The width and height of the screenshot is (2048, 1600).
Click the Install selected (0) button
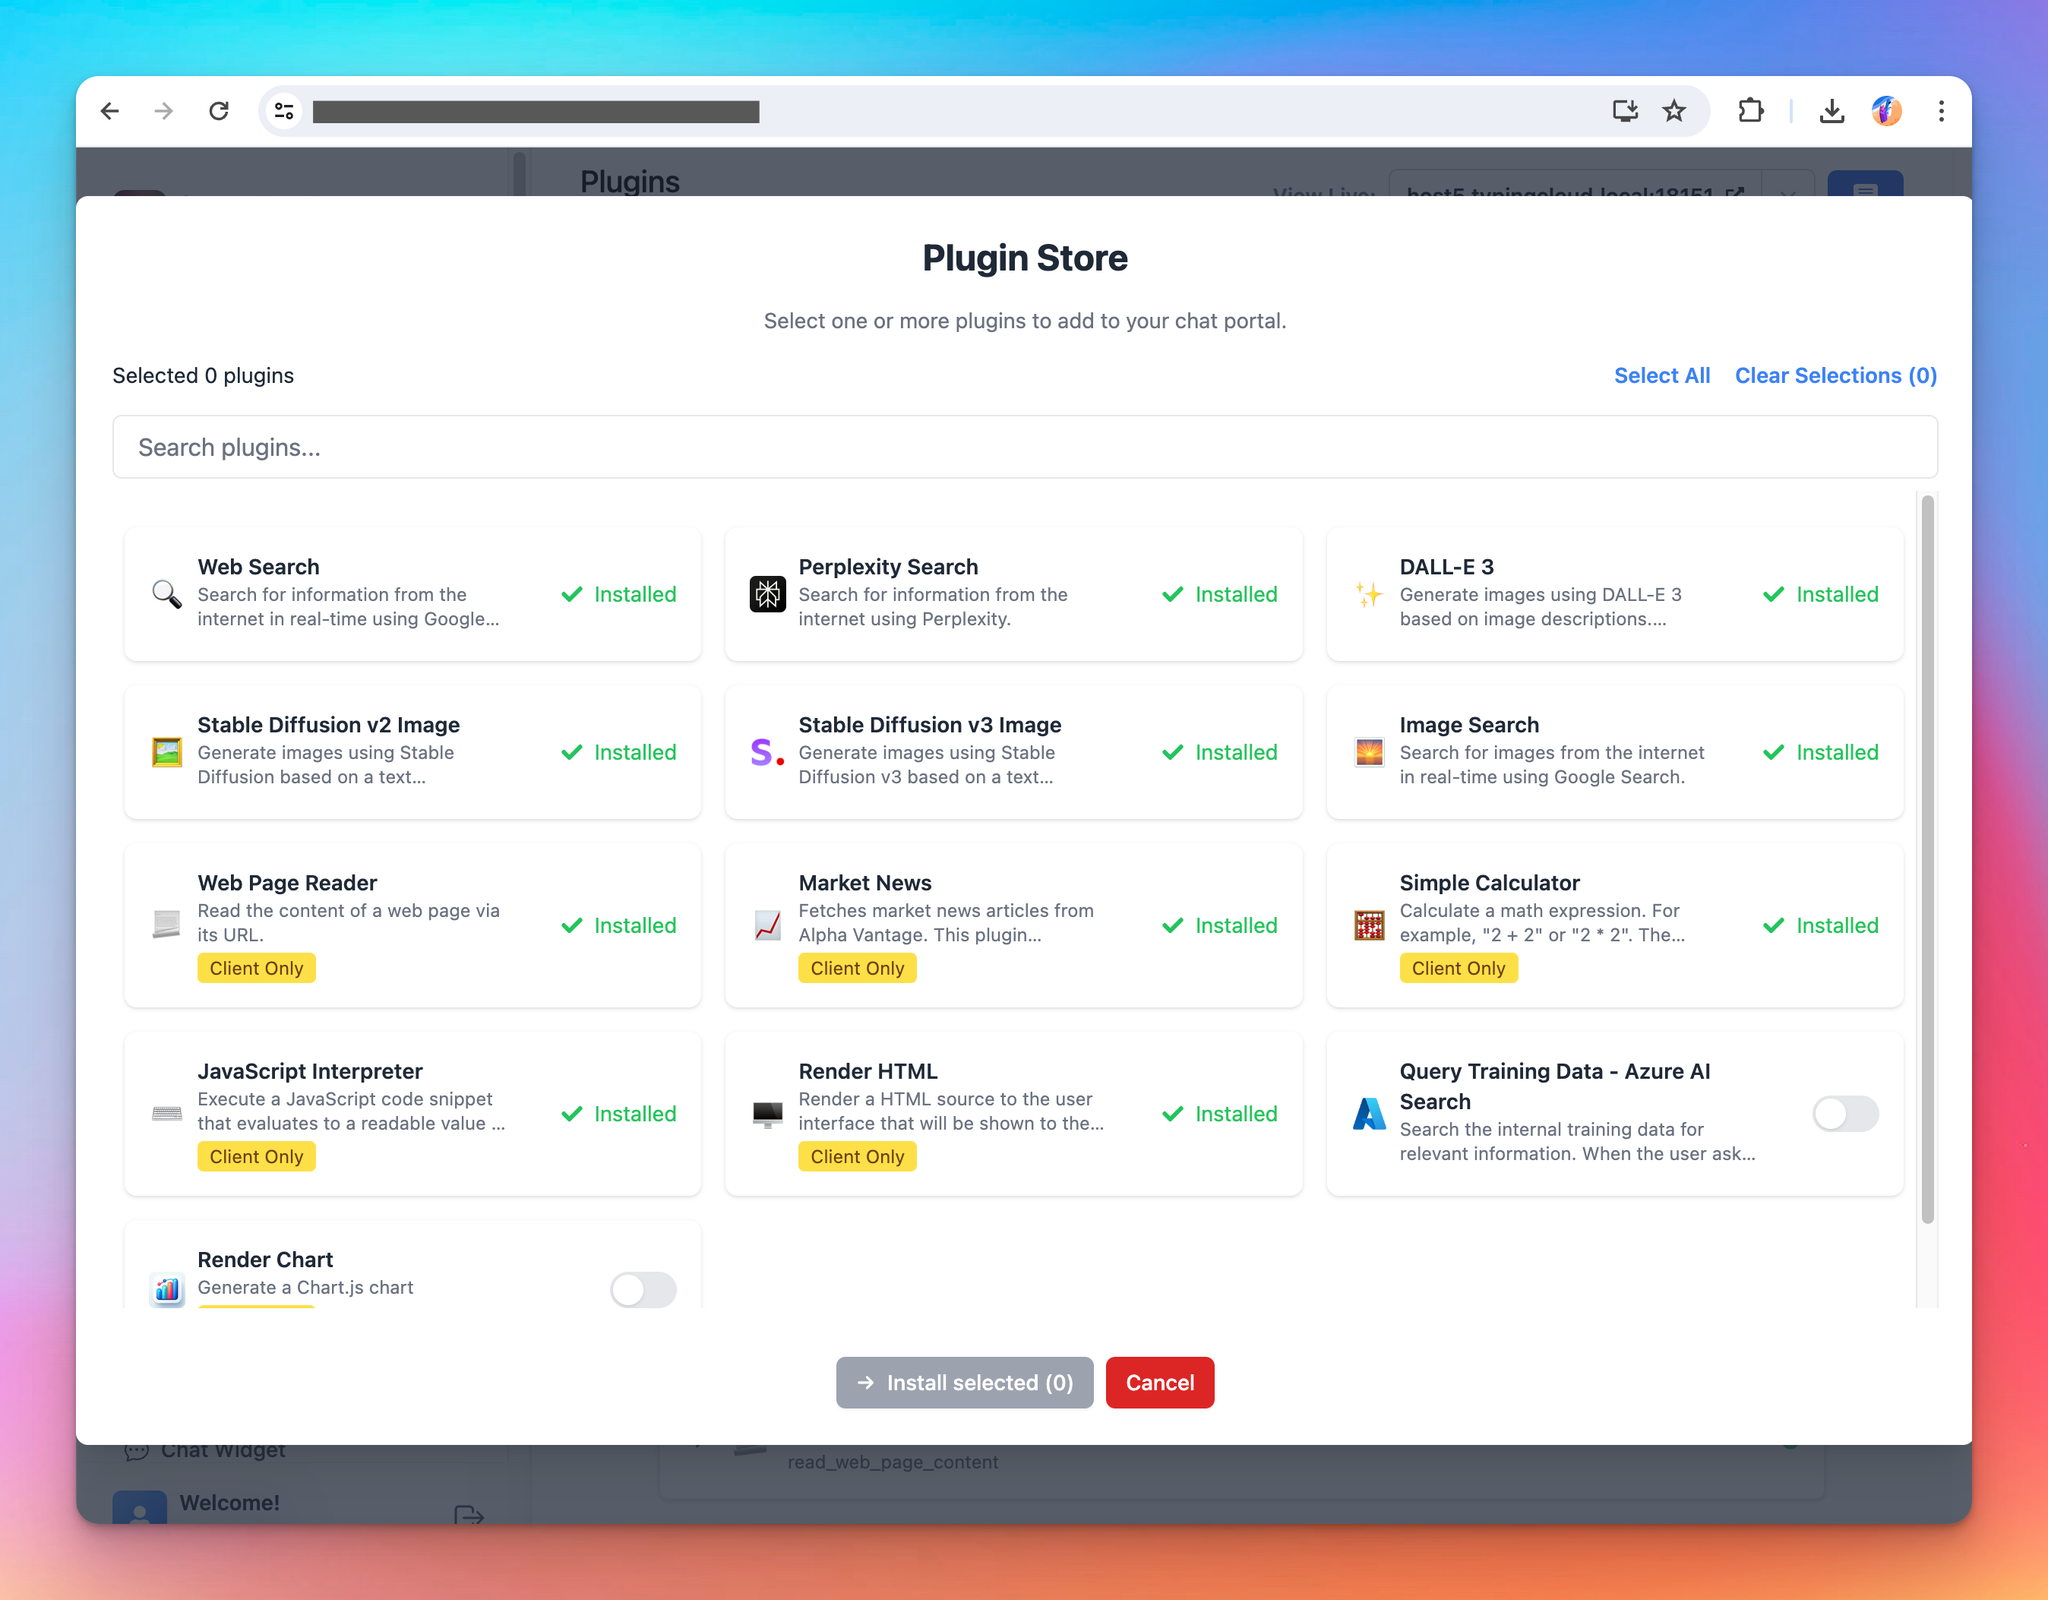(965, 1382)
